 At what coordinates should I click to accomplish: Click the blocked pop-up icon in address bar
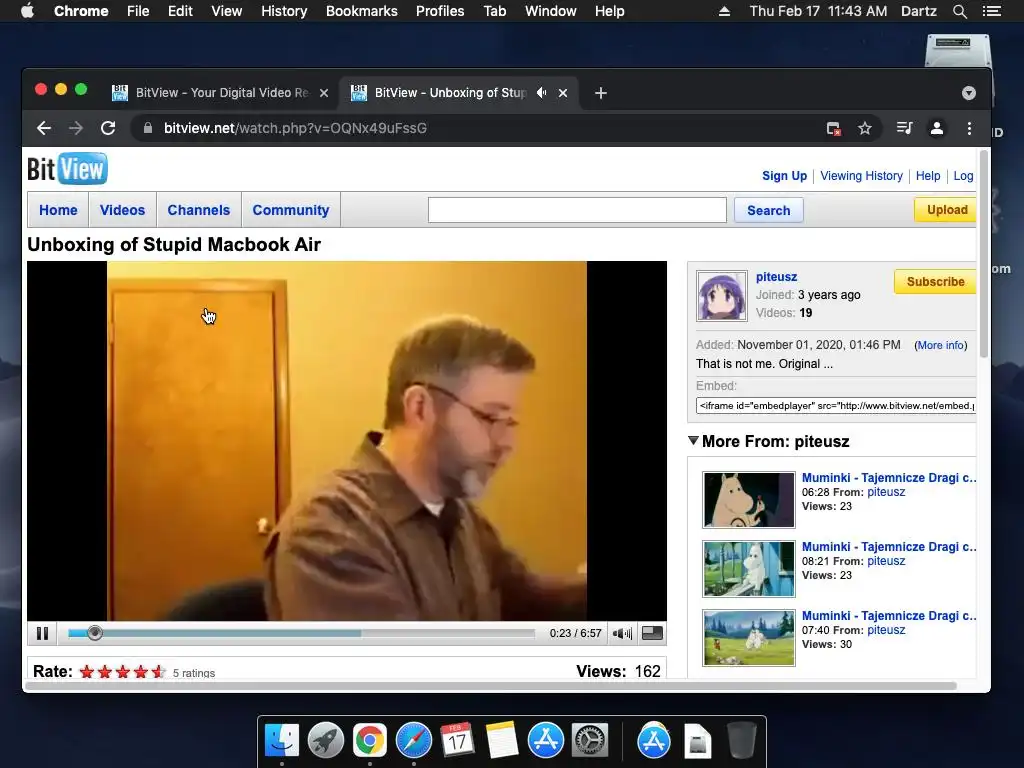click(833, 129)
